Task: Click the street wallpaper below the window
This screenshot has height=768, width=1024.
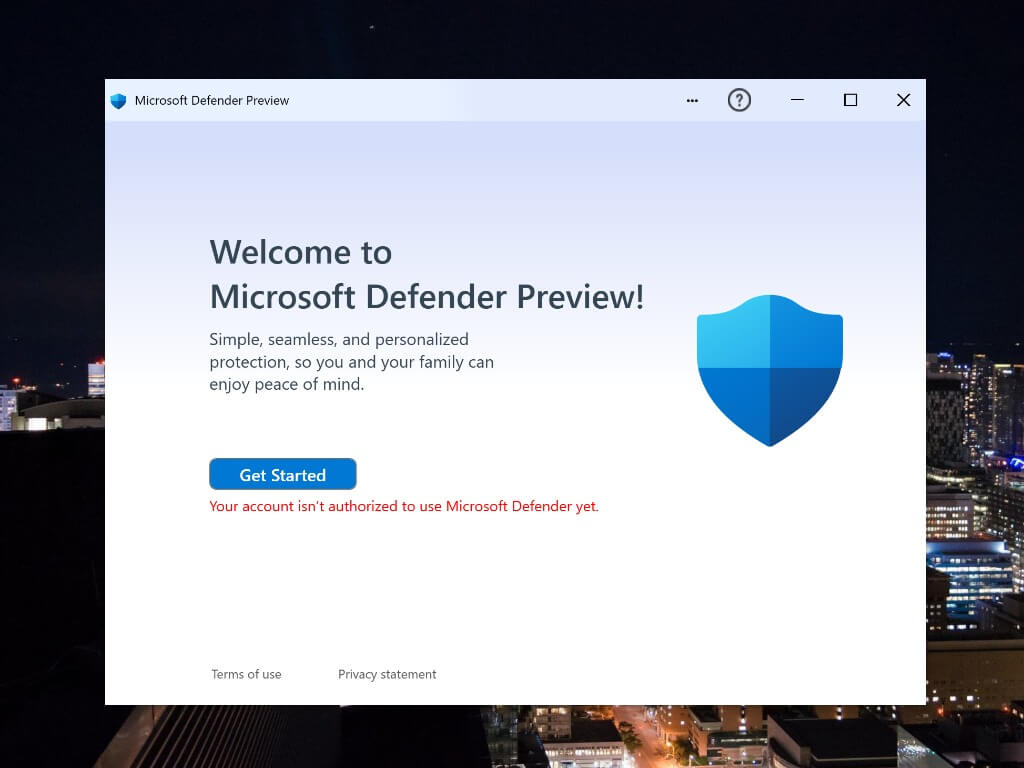Action: coord(600,738)
